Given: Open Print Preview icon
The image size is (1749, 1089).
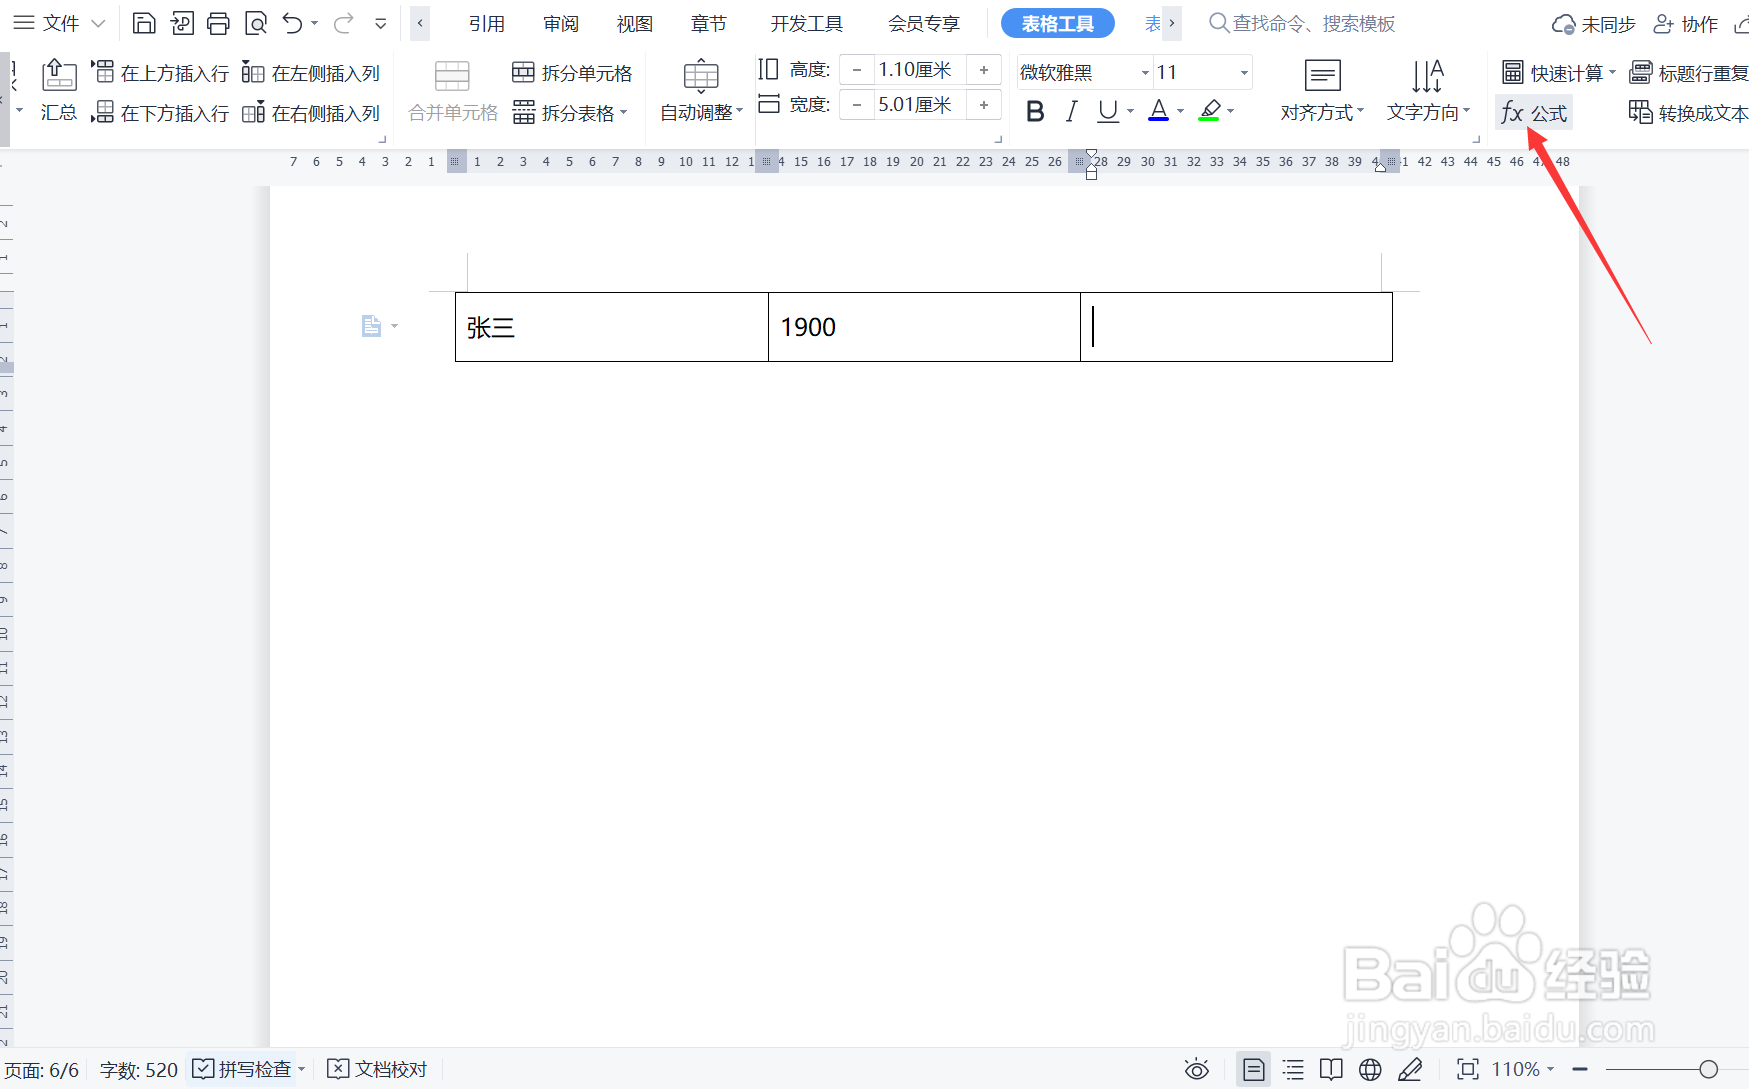Looking at the screenshot, I should coord(256,23).
